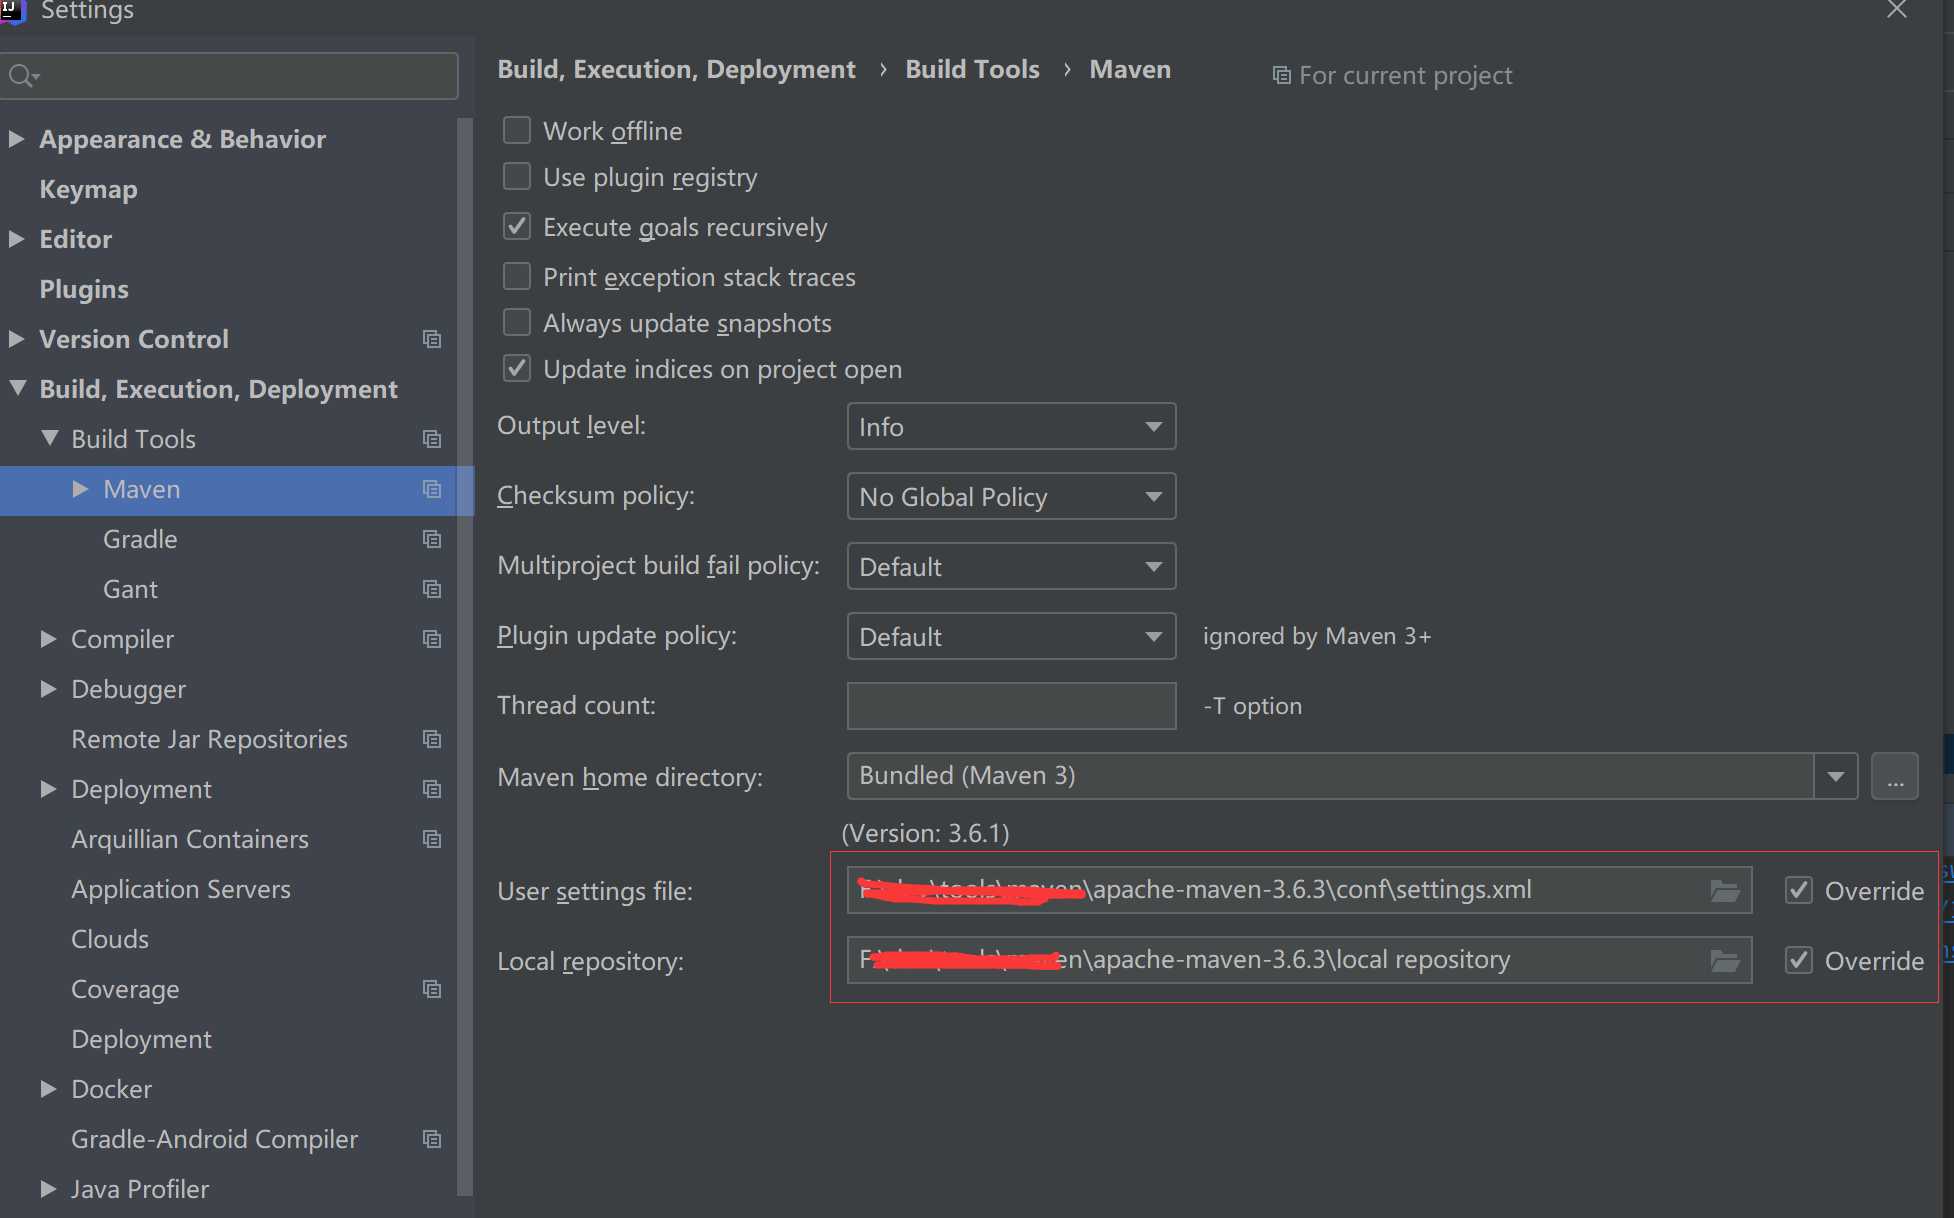Click project-level icon beside Compiler
The width and height of the screenshot is (1954, 1218).
pos(432,639)
